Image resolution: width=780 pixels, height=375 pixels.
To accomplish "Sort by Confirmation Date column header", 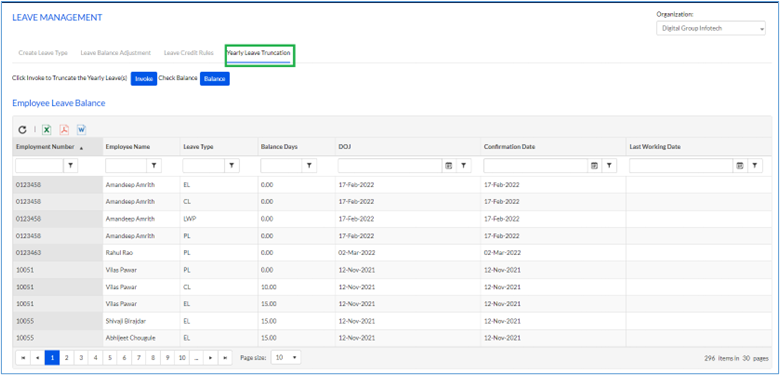I will pyautogui.click(x=509, y=147).
